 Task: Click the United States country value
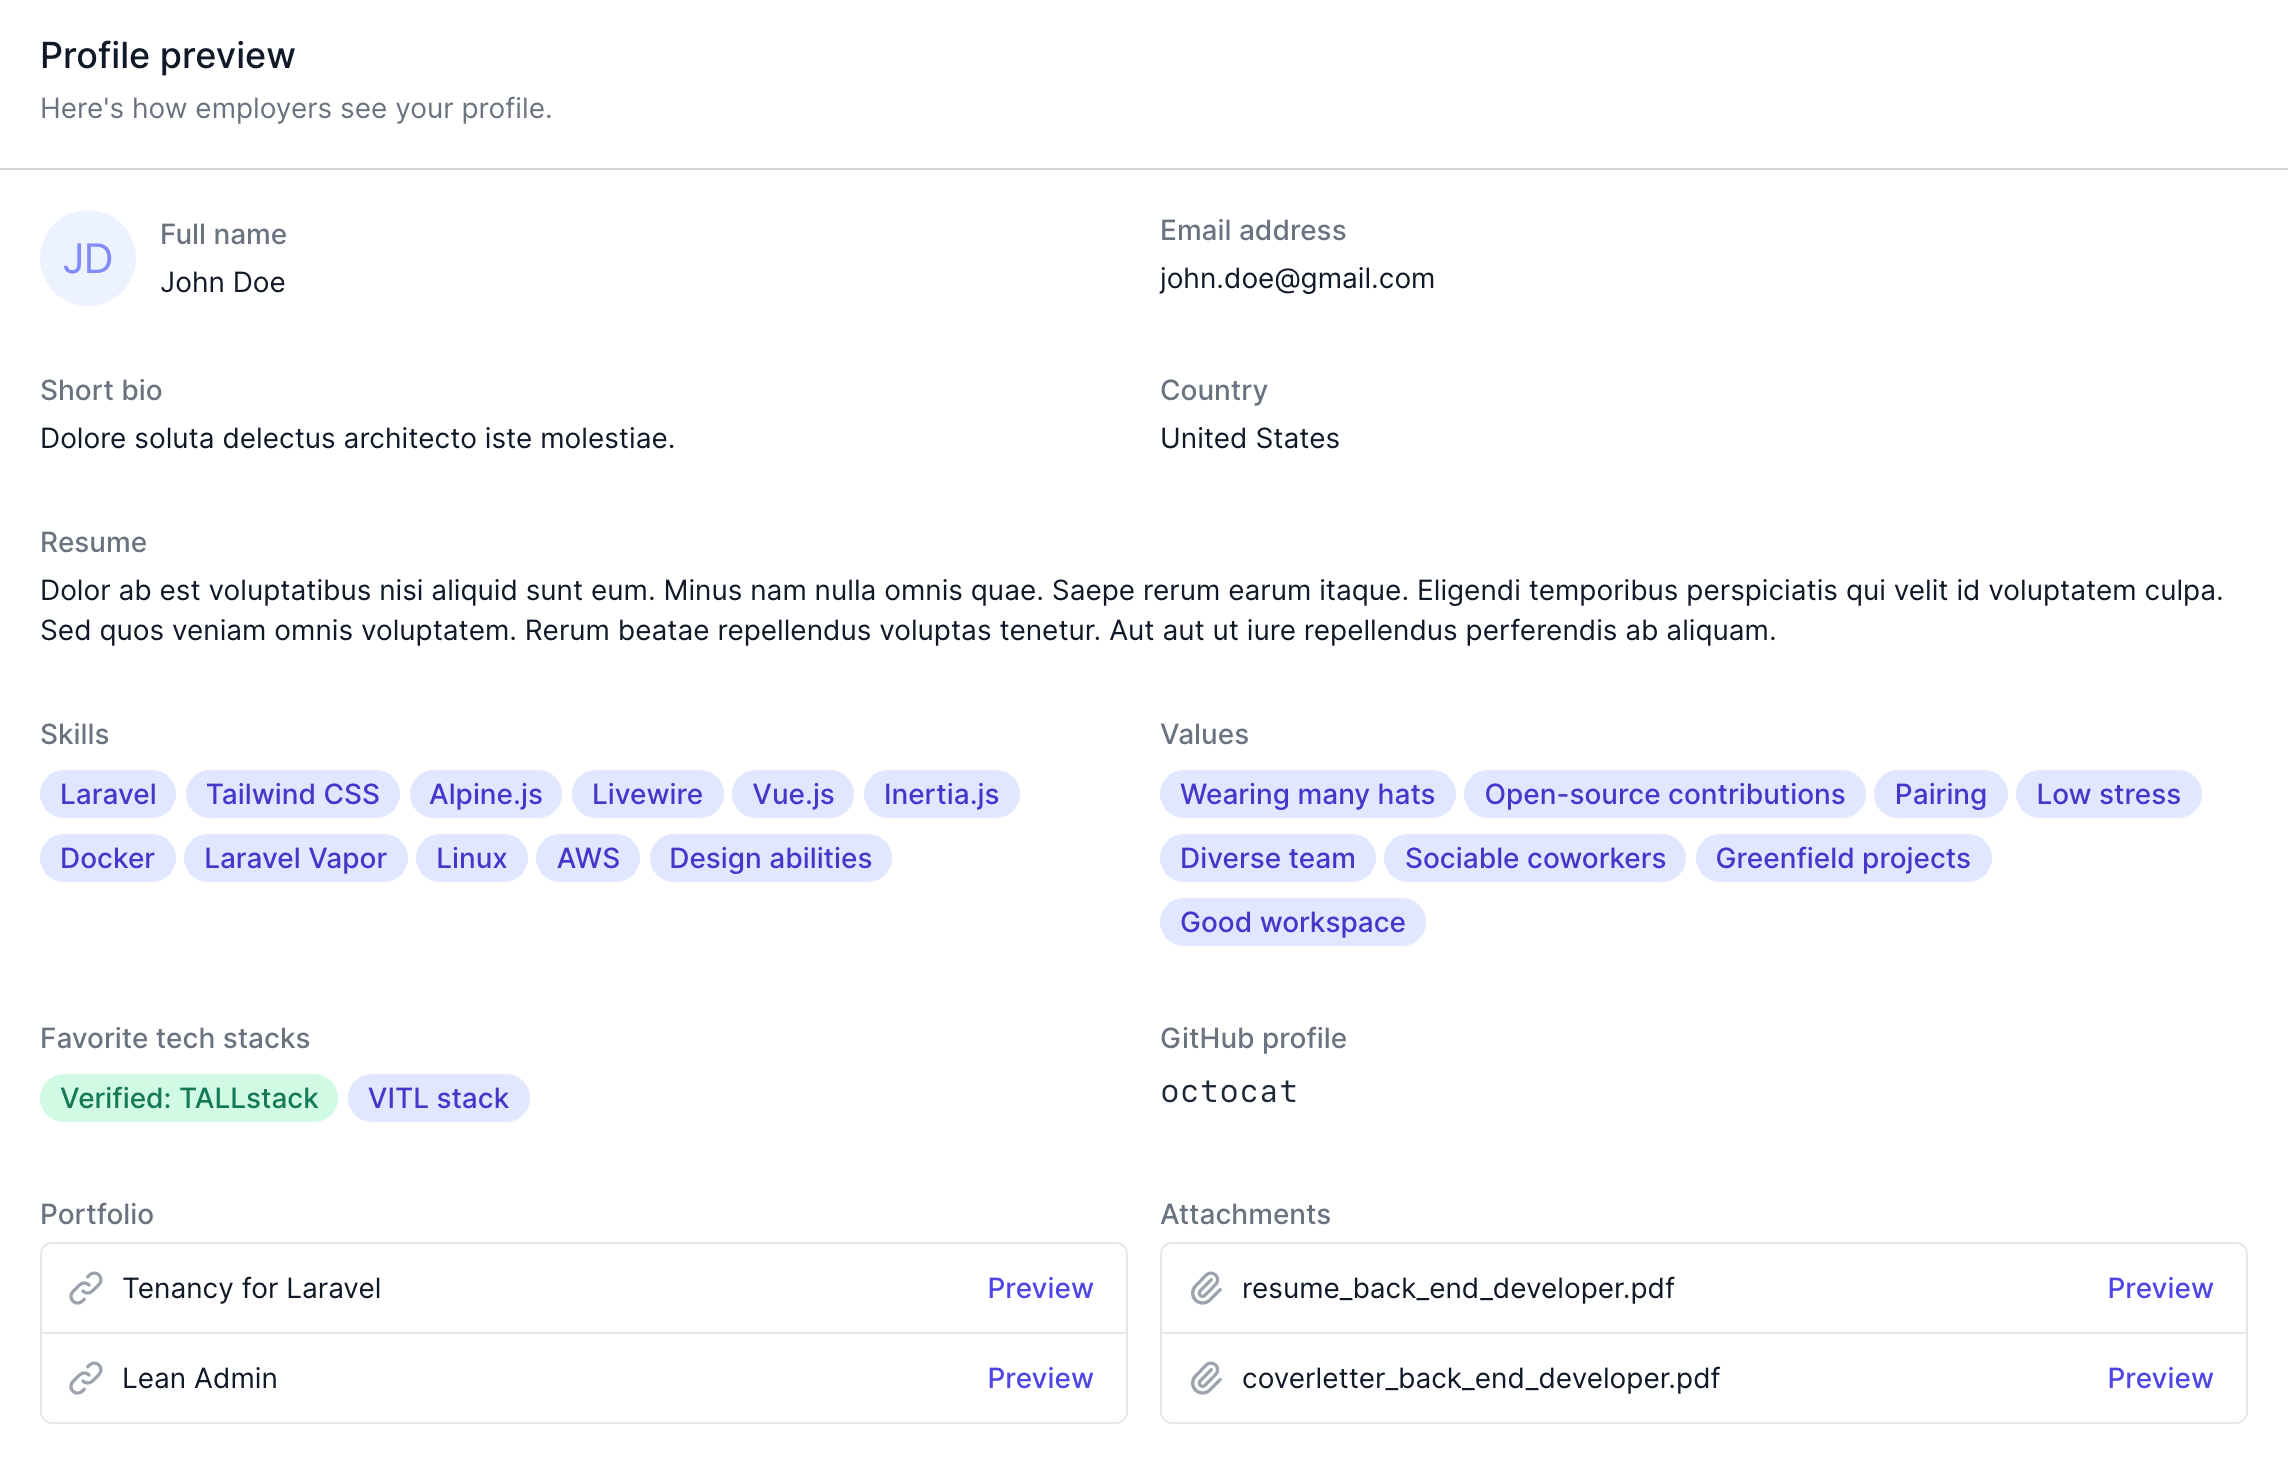1249,438
